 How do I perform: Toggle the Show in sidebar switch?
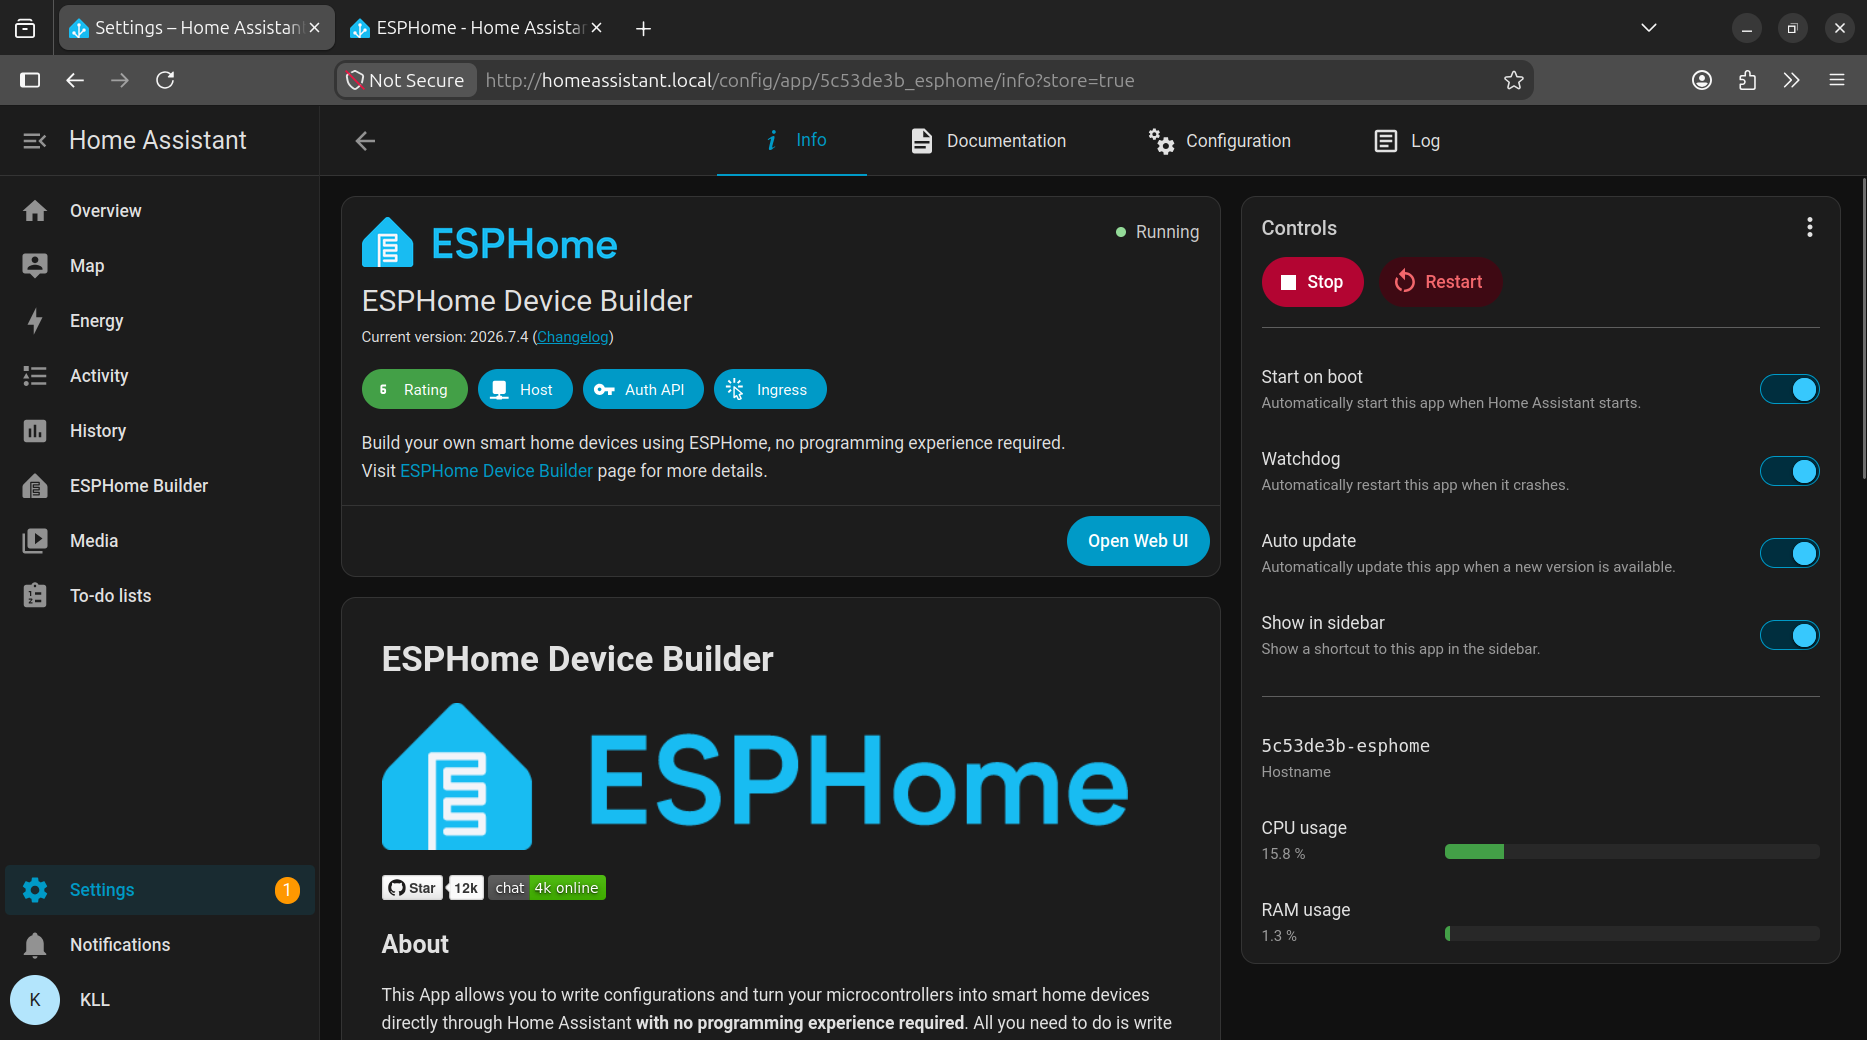point(1790,635)
